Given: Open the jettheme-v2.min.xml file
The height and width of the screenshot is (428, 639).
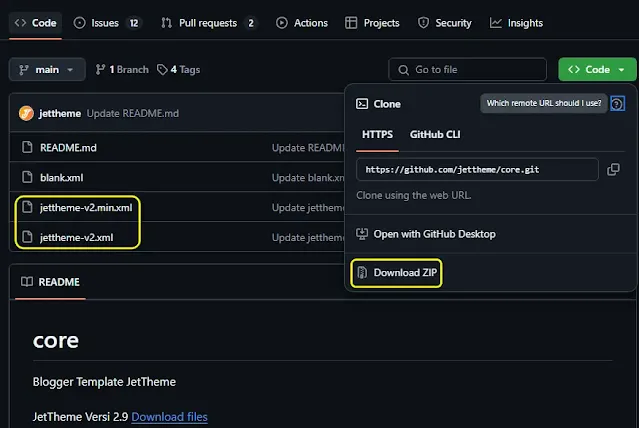Looking at the screenshot, I should coord(86,207).
